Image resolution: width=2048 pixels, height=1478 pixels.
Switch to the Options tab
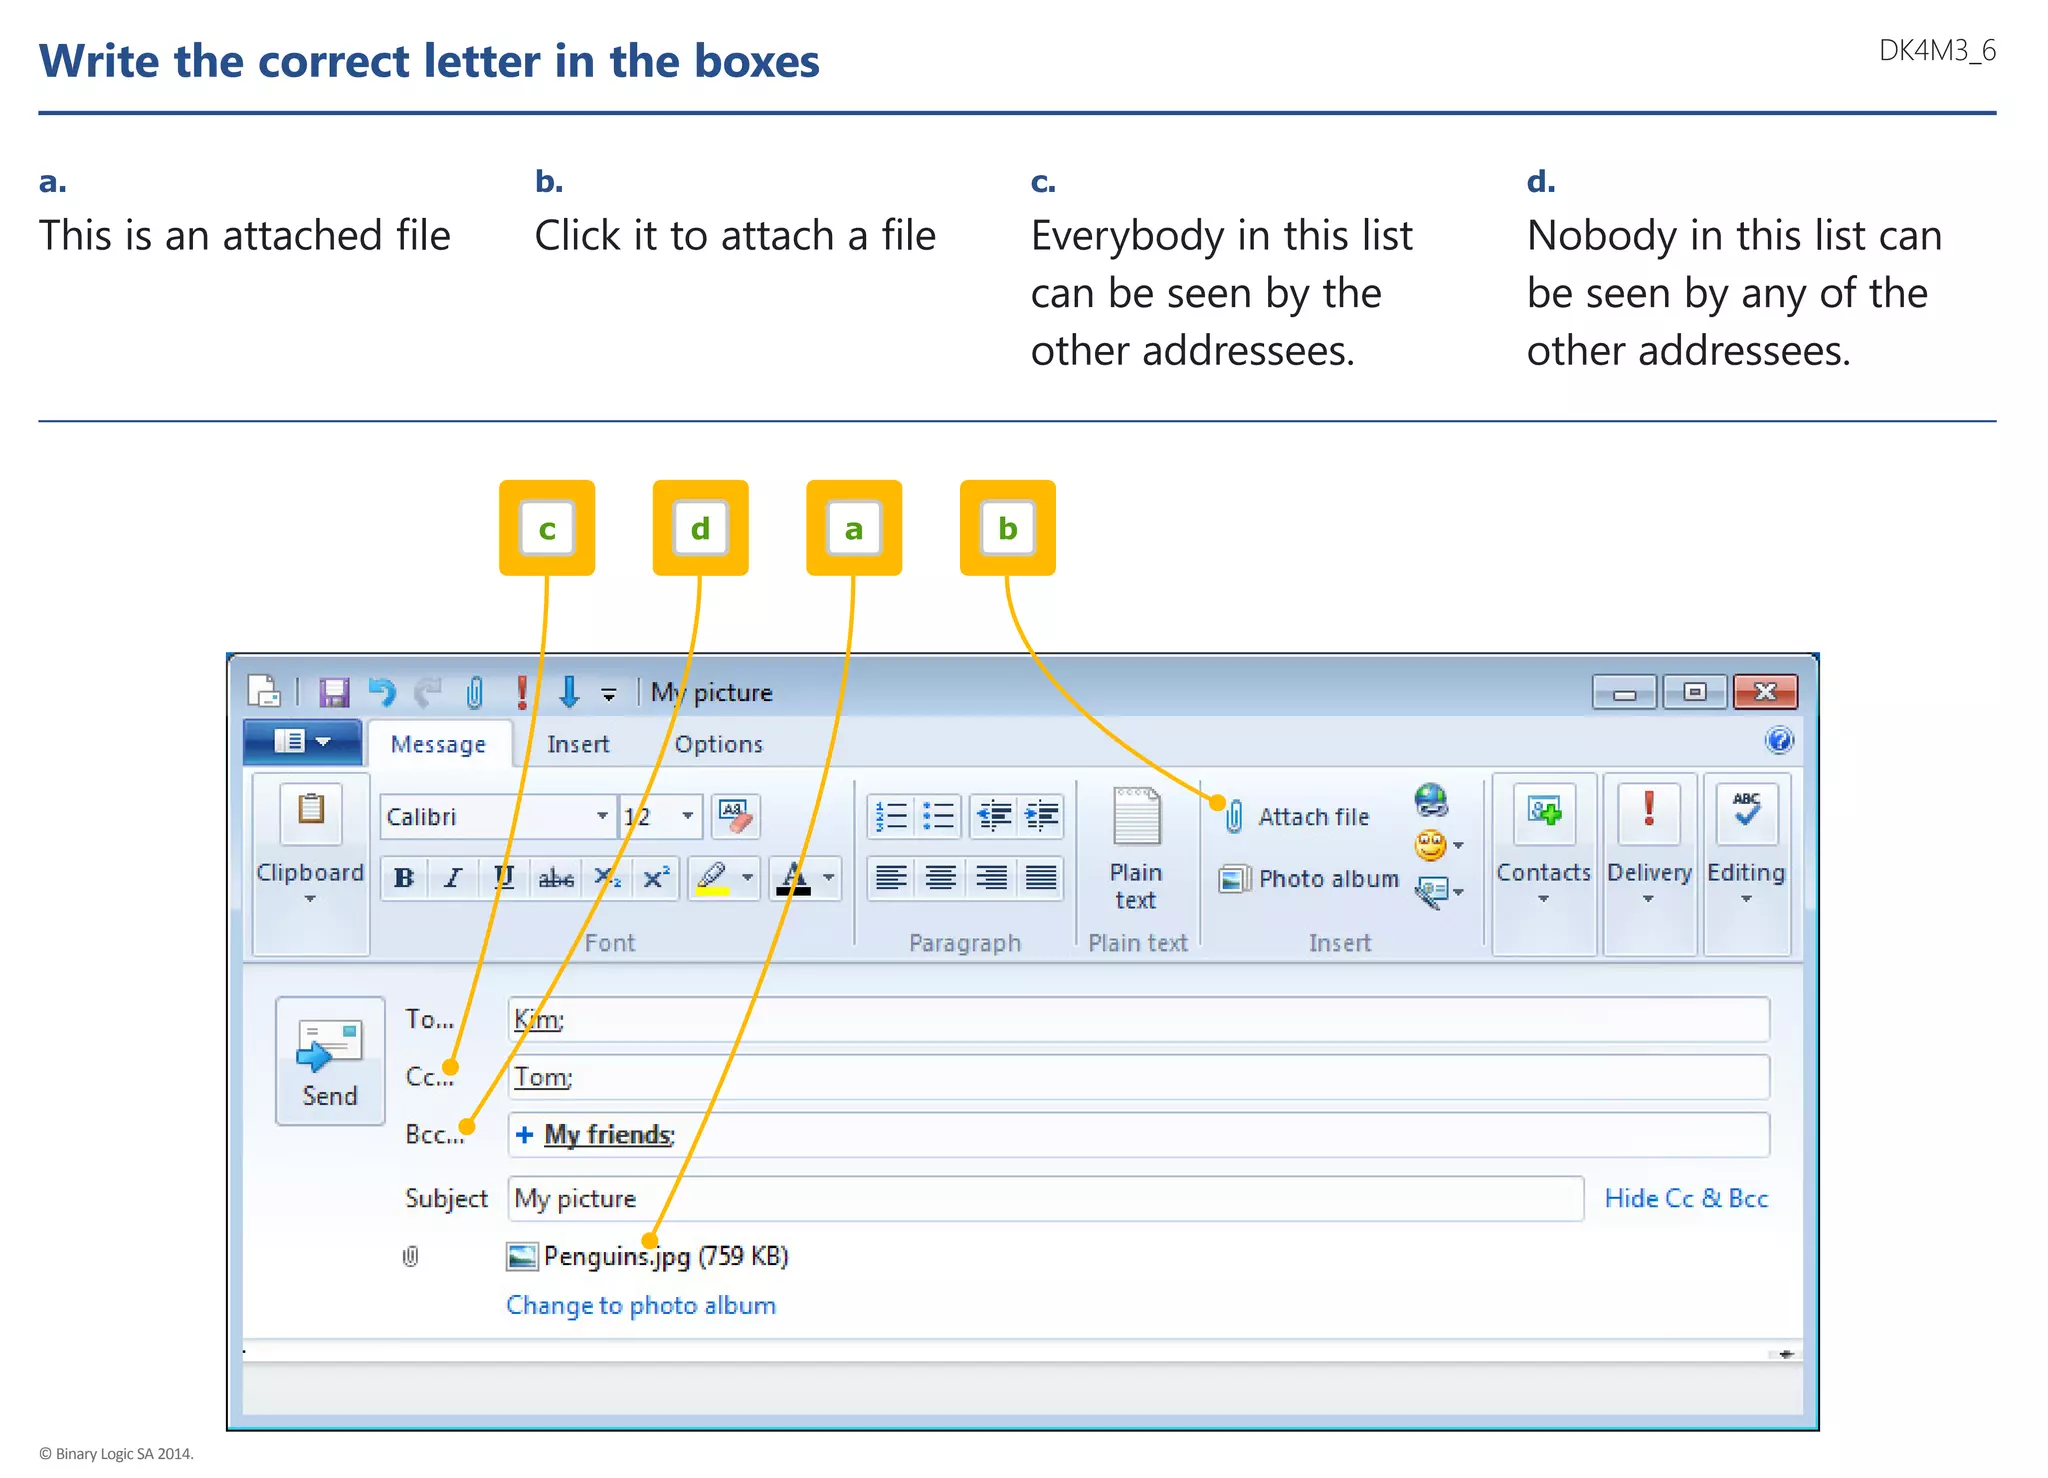point(718,744)
